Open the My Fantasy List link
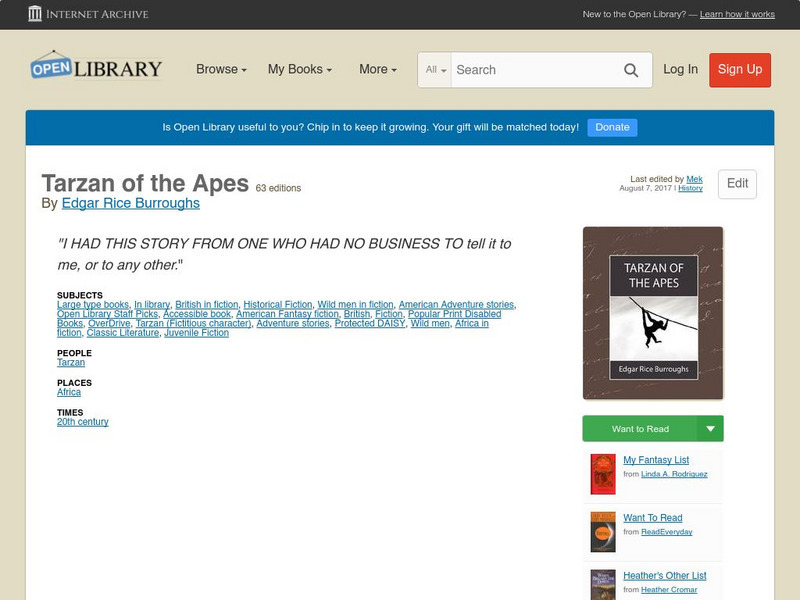Viewport: 800px width, 600px height. [x=656, y=460]
